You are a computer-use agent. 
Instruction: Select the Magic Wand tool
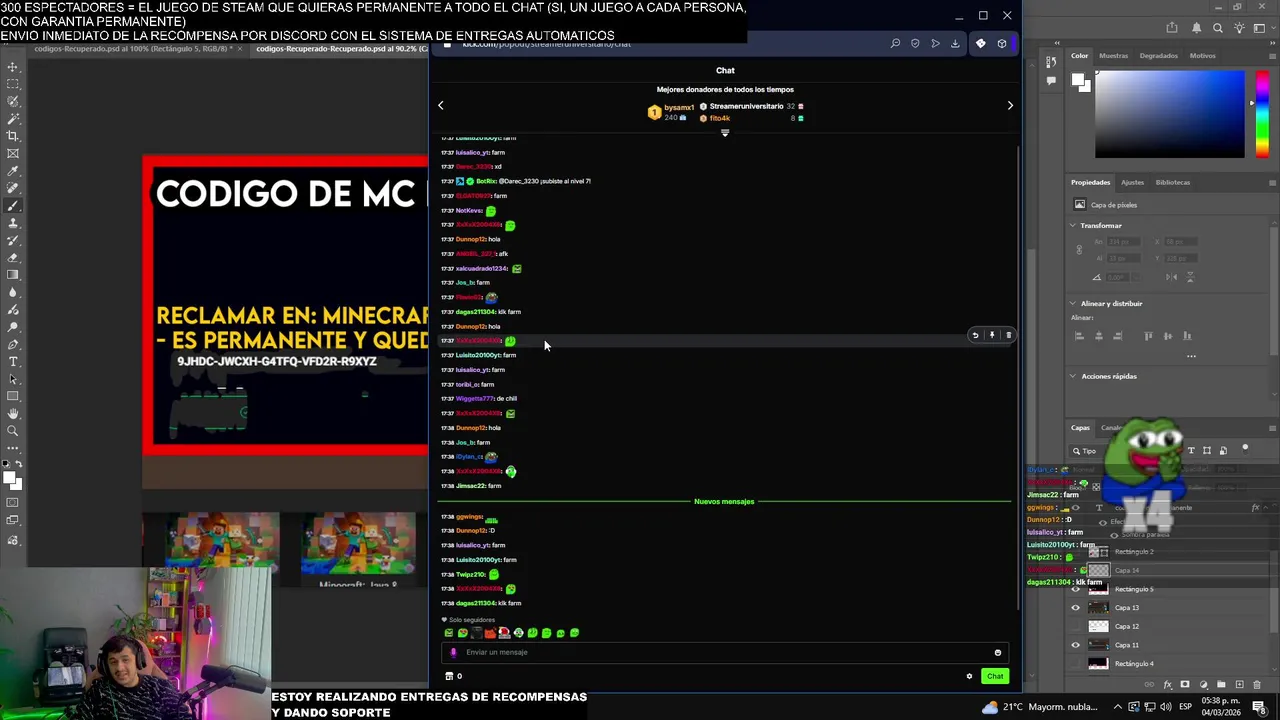(x=13, y=119)
